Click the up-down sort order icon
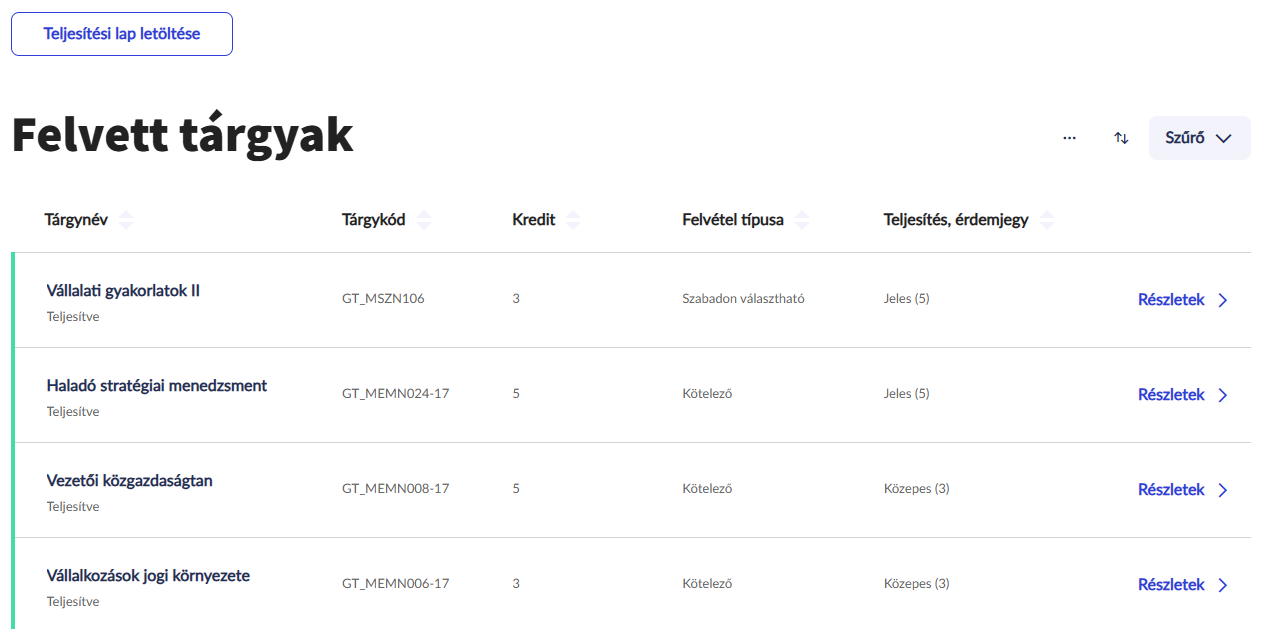Screen dimensions: 1273x629 [x=1121, y=138]
